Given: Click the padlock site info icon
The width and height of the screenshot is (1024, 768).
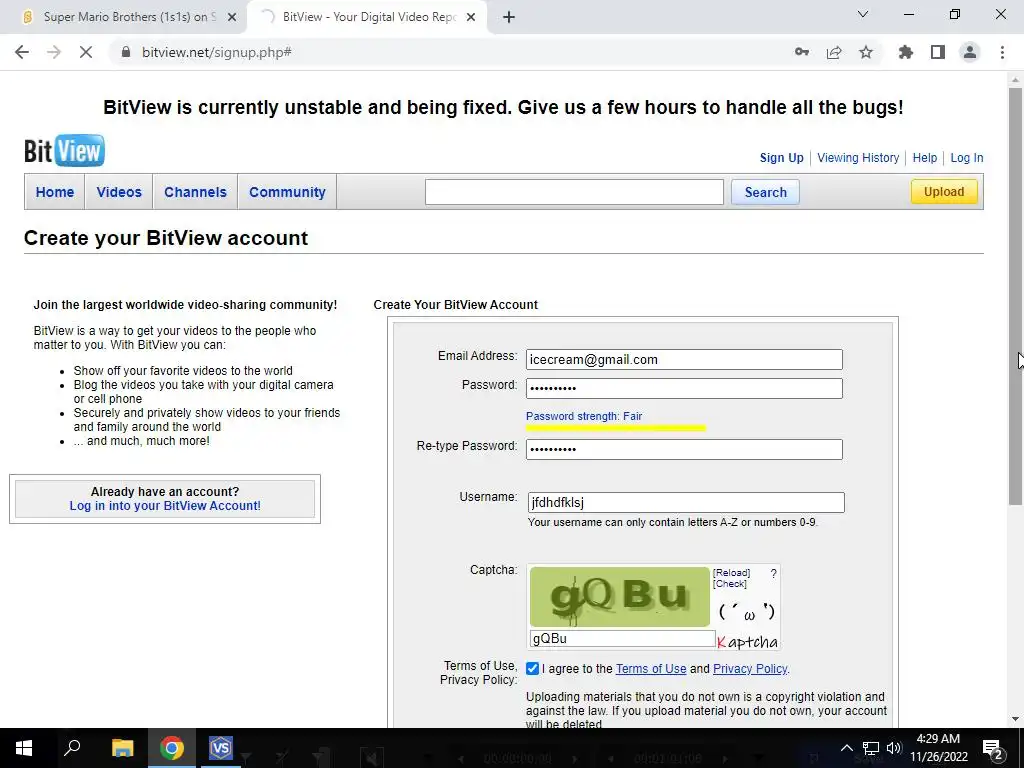Looking at the screenshot, I should [x=126, y=52].
